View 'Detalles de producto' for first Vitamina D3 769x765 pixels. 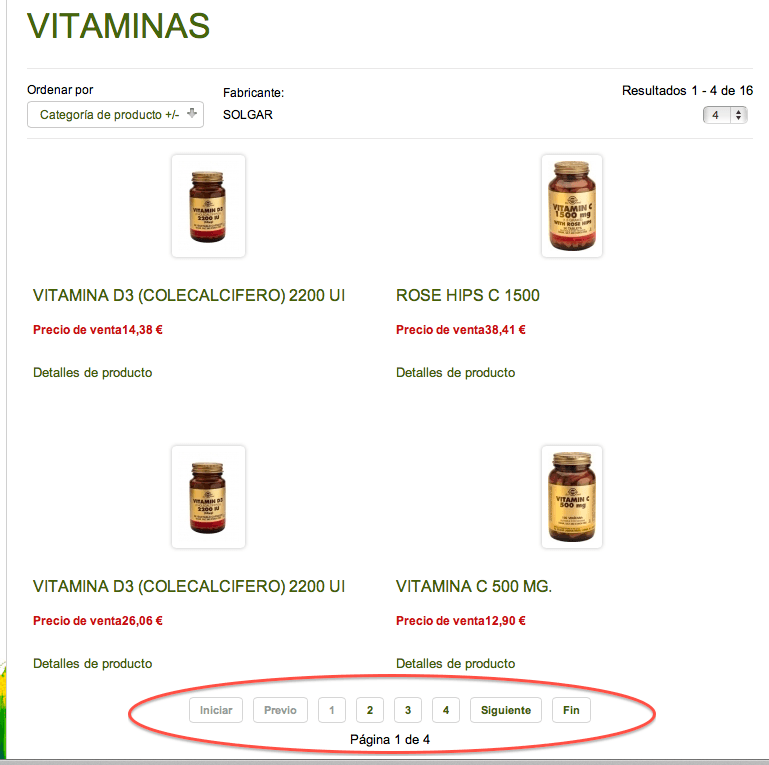click(x=93, y=373)
